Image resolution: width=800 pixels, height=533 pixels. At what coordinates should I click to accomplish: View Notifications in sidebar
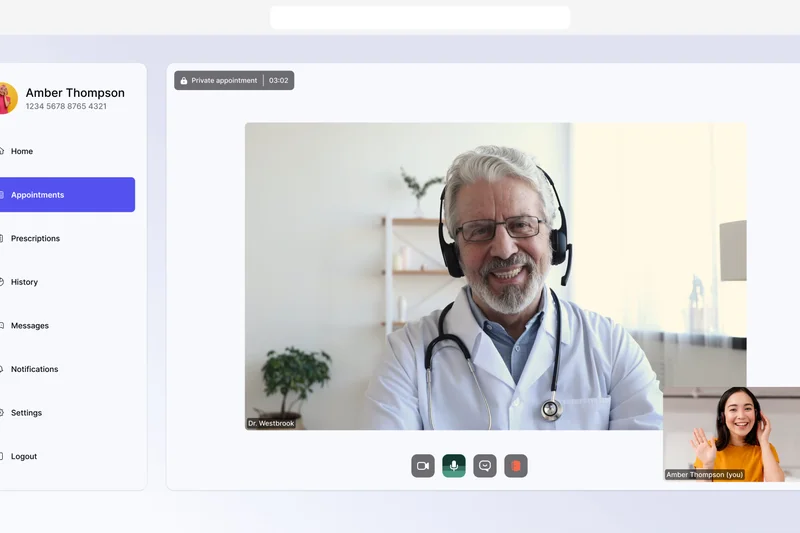click(x=34, y=369)
